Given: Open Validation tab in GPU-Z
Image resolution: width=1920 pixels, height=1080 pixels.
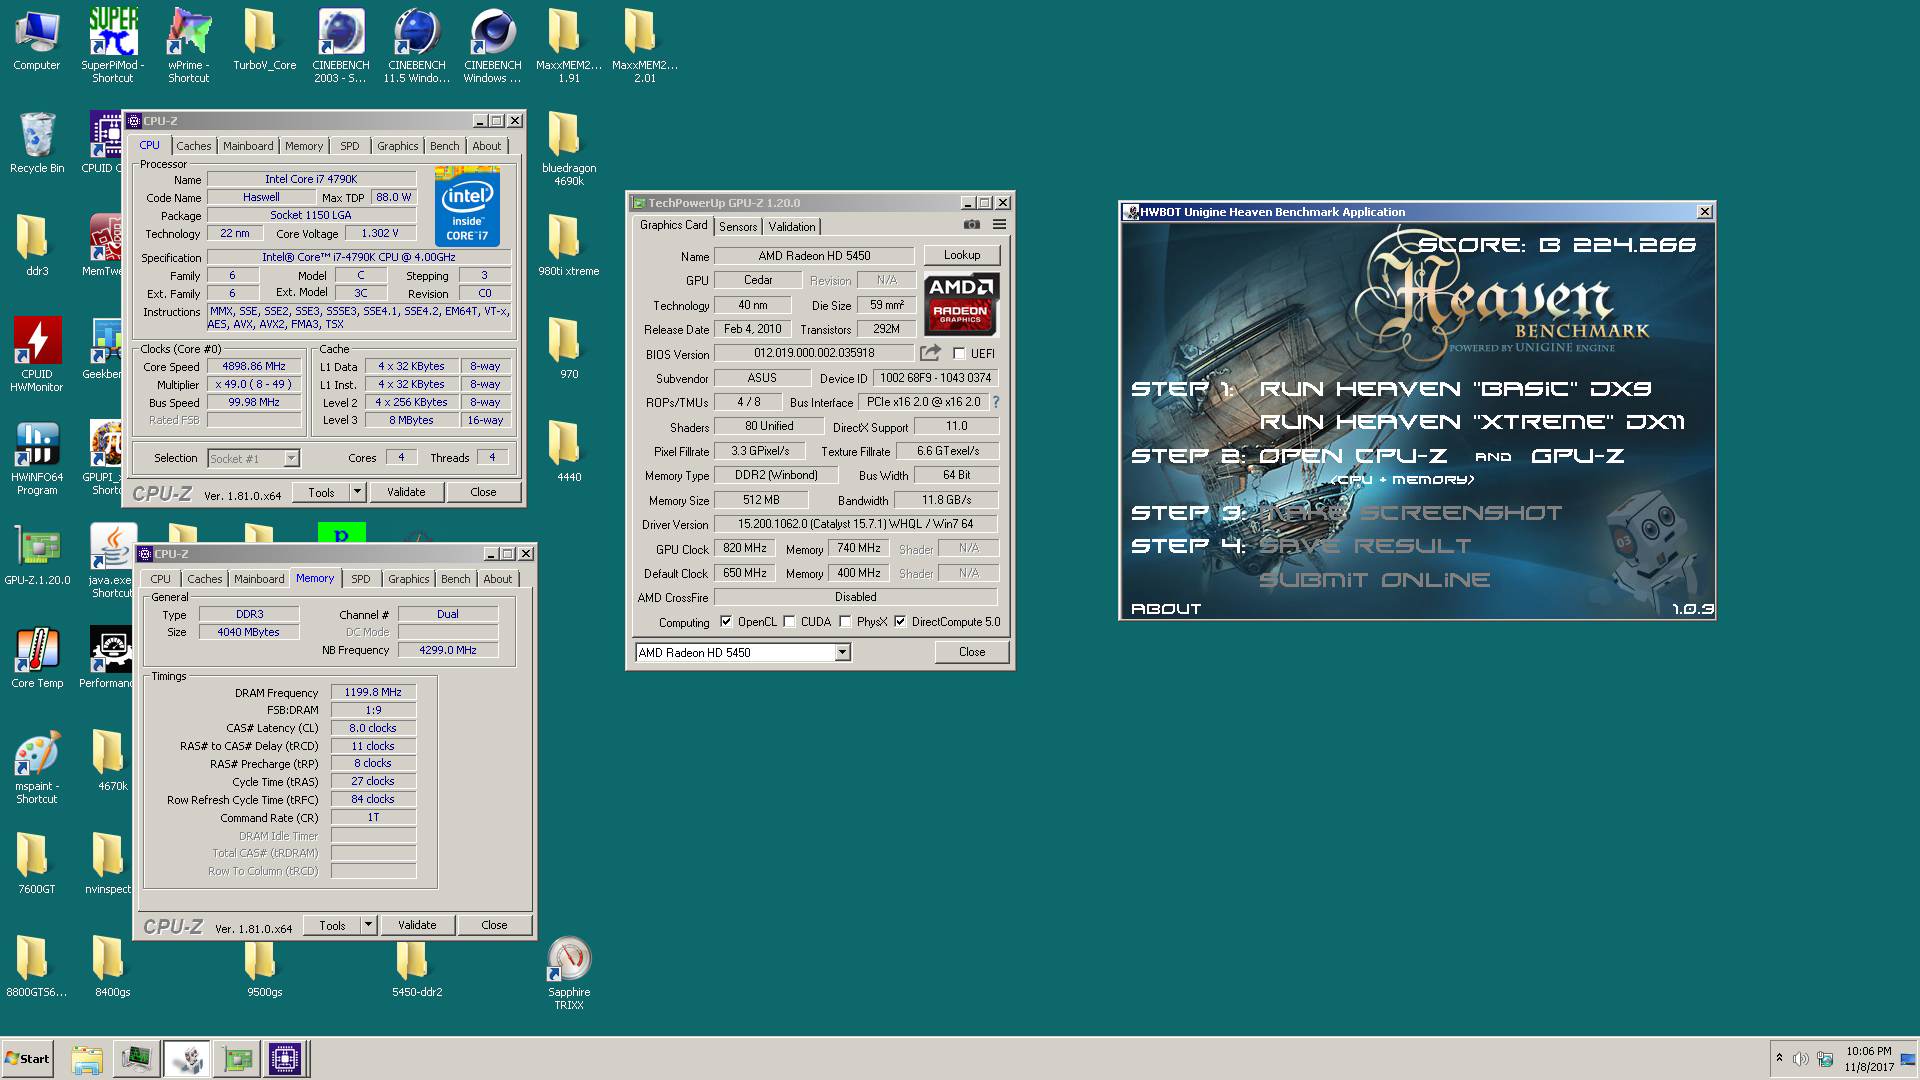Looking at the screenshot, I should pyautogui.click(x=792, y=227).
